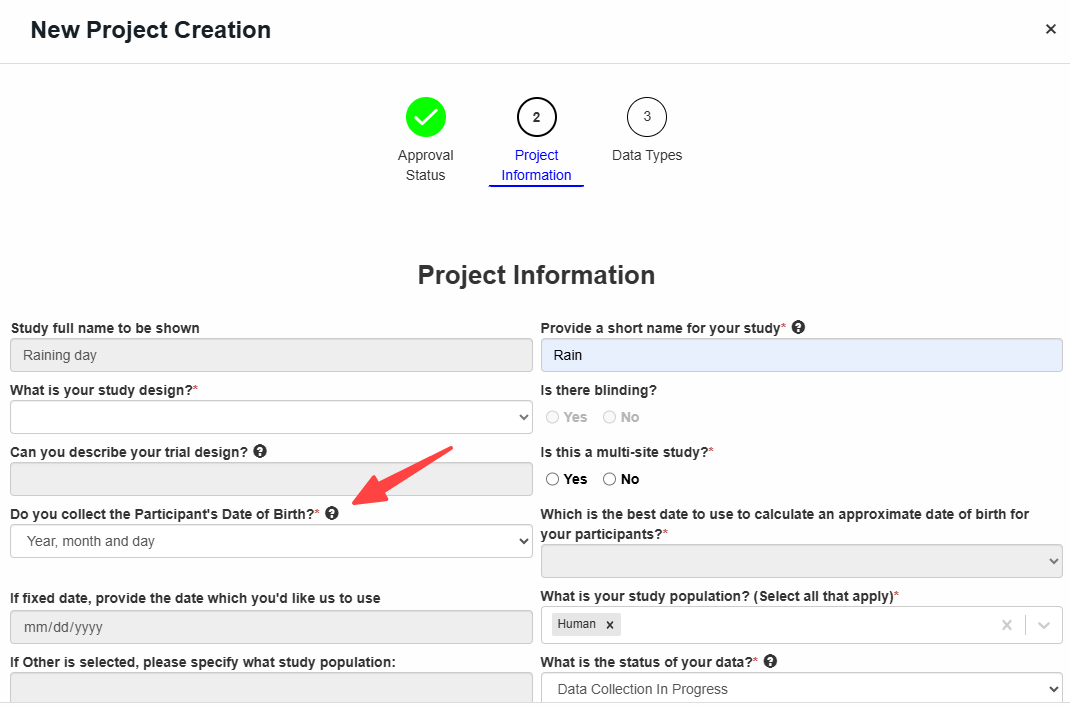Click the fixed date mm/dd/yyyy field

[x=271, y=627]
